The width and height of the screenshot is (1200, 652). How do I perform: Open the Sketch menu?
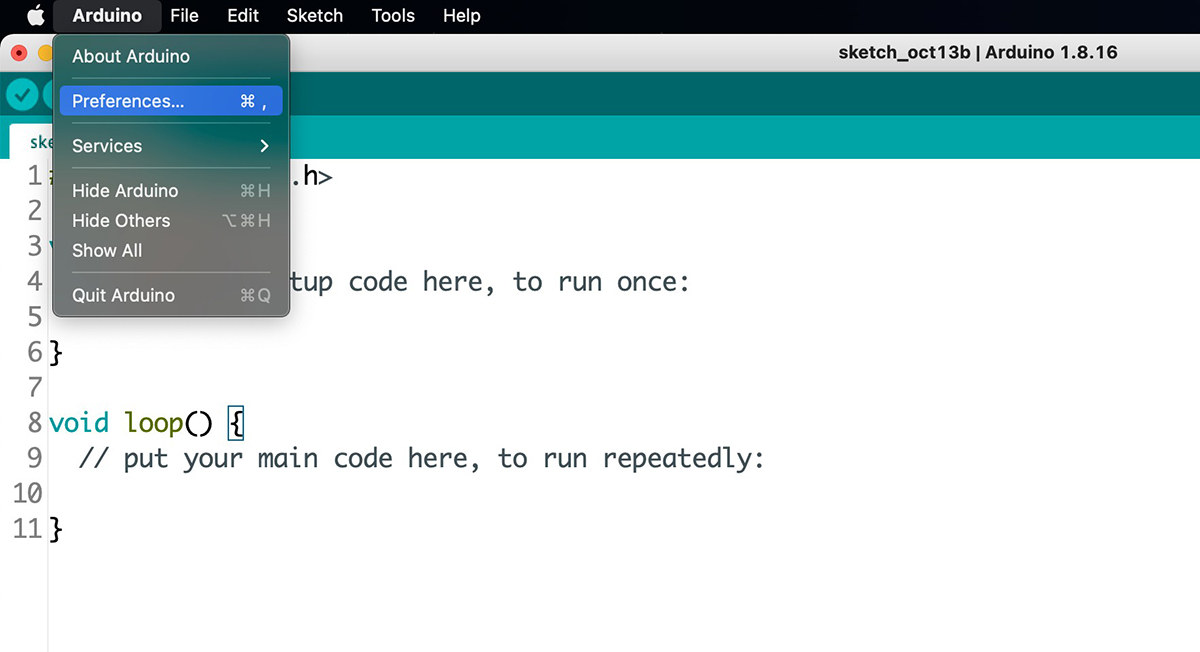click(315, 15)
